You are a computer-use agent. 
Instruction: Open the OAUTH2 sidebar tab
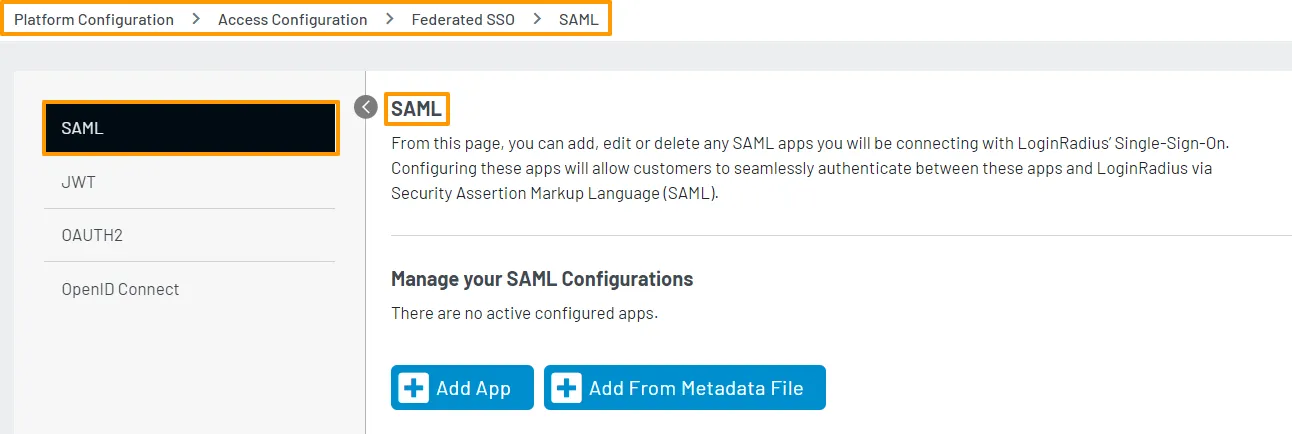point(190,235)
